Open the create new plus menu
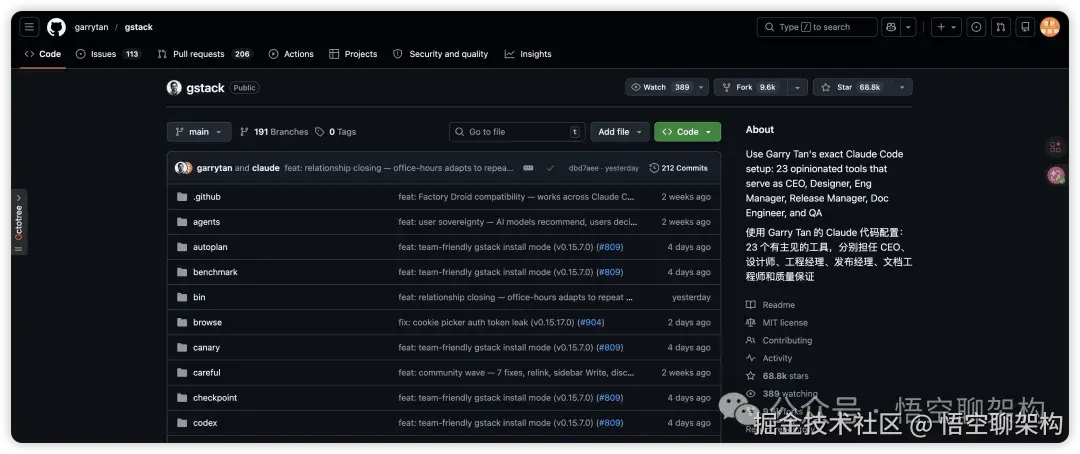1080x454 pixels. click(946, 27)
